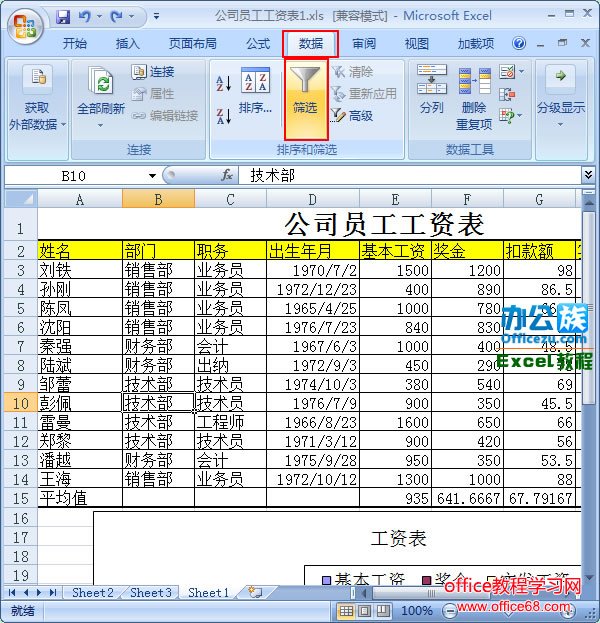
Task: Open the 插入 ribbon tab
Action: point(128,44)
